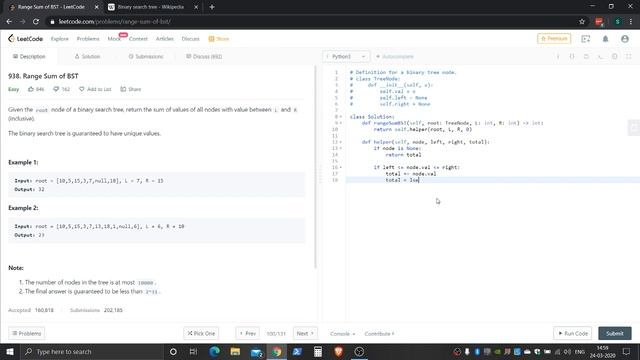Open a new browser tab
Viewport: 640px width, 360px height.
click(212, 7)
